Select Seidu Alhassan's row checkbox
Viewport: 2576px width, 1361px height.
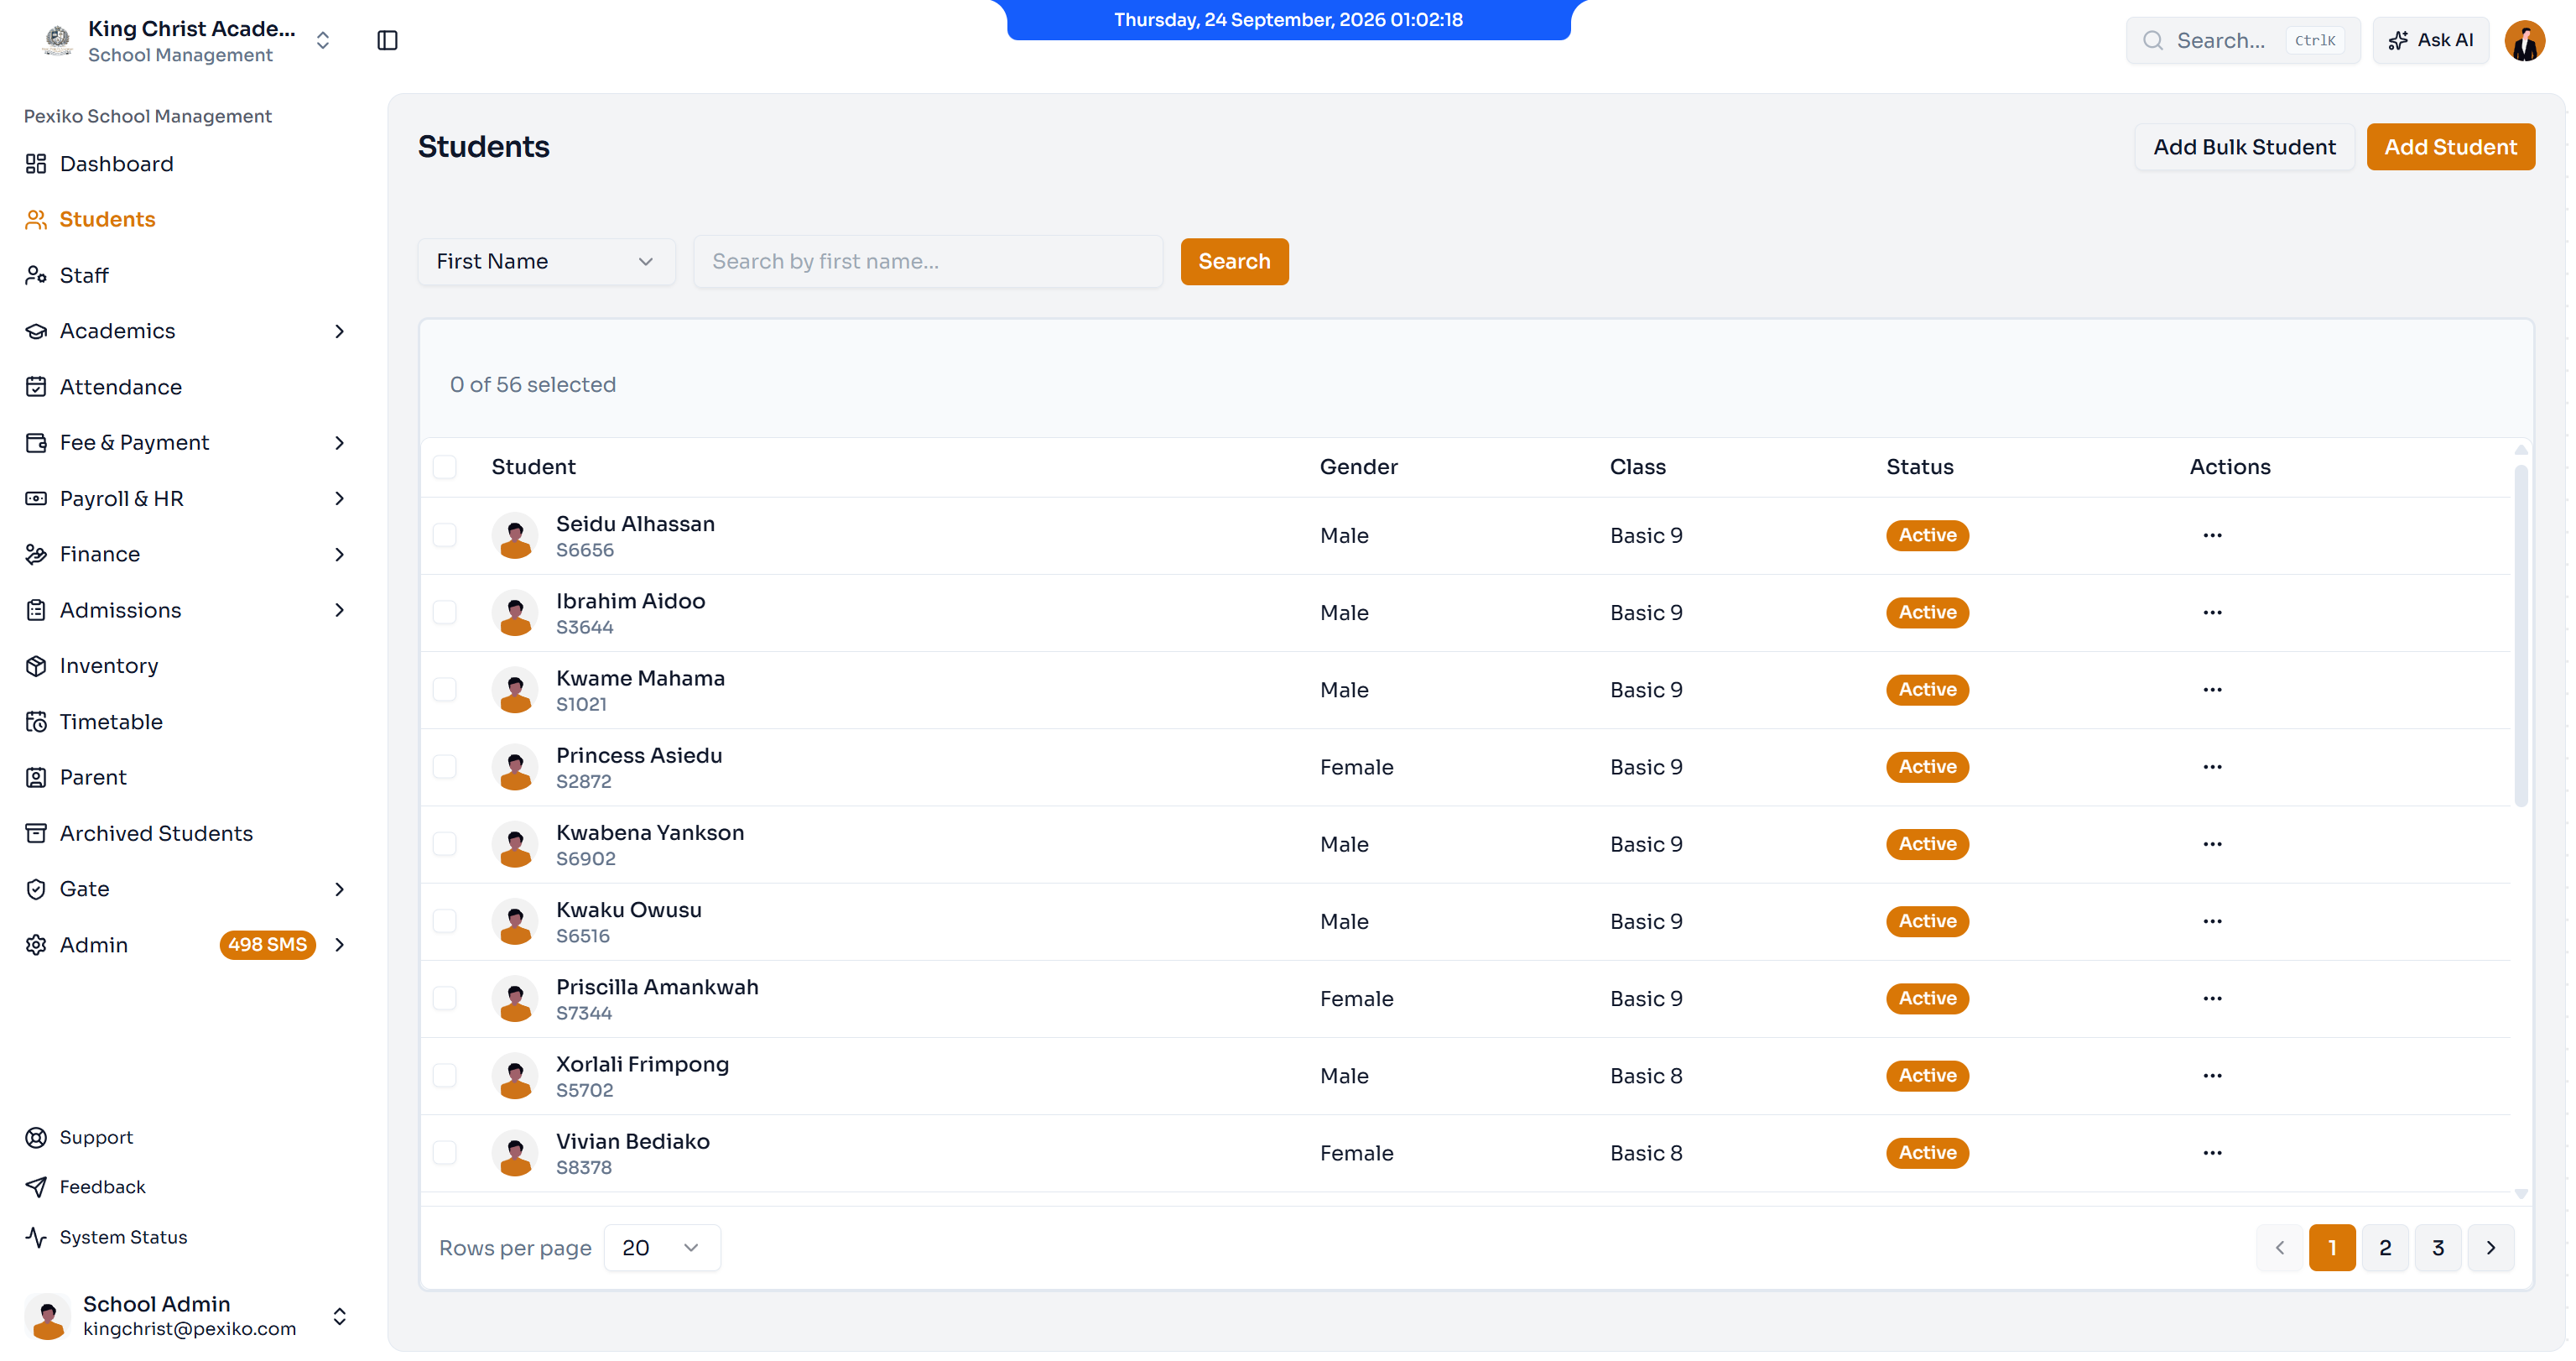445,535
